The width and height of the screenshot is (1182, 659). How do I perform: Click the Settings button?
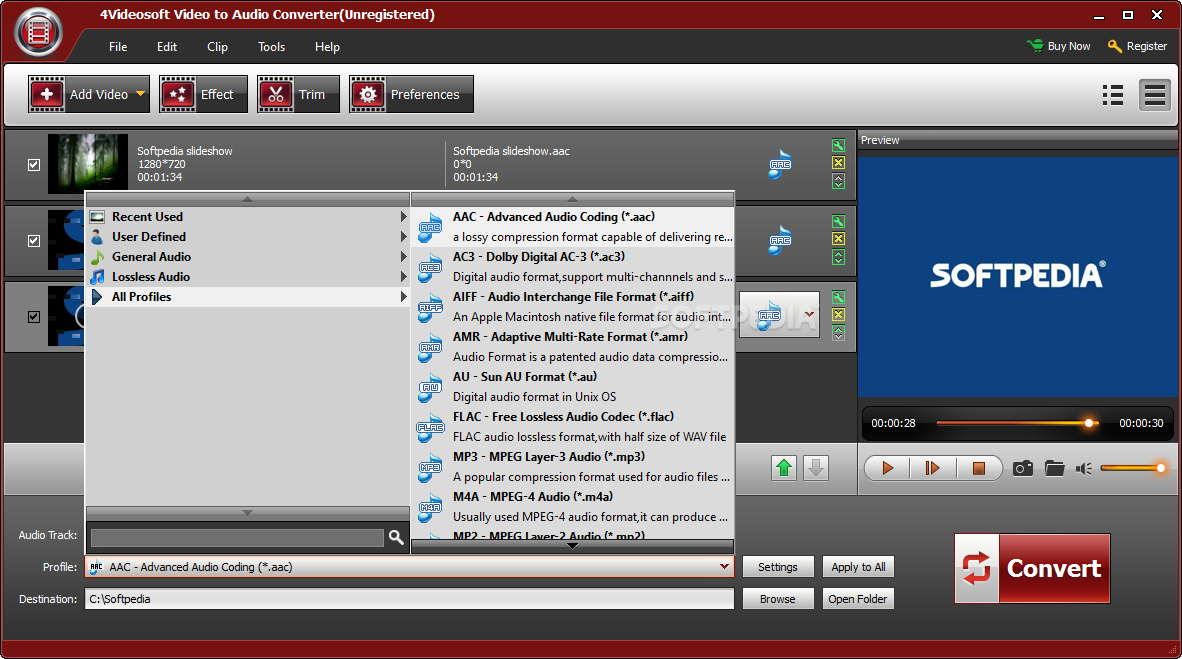click(778, 567)
